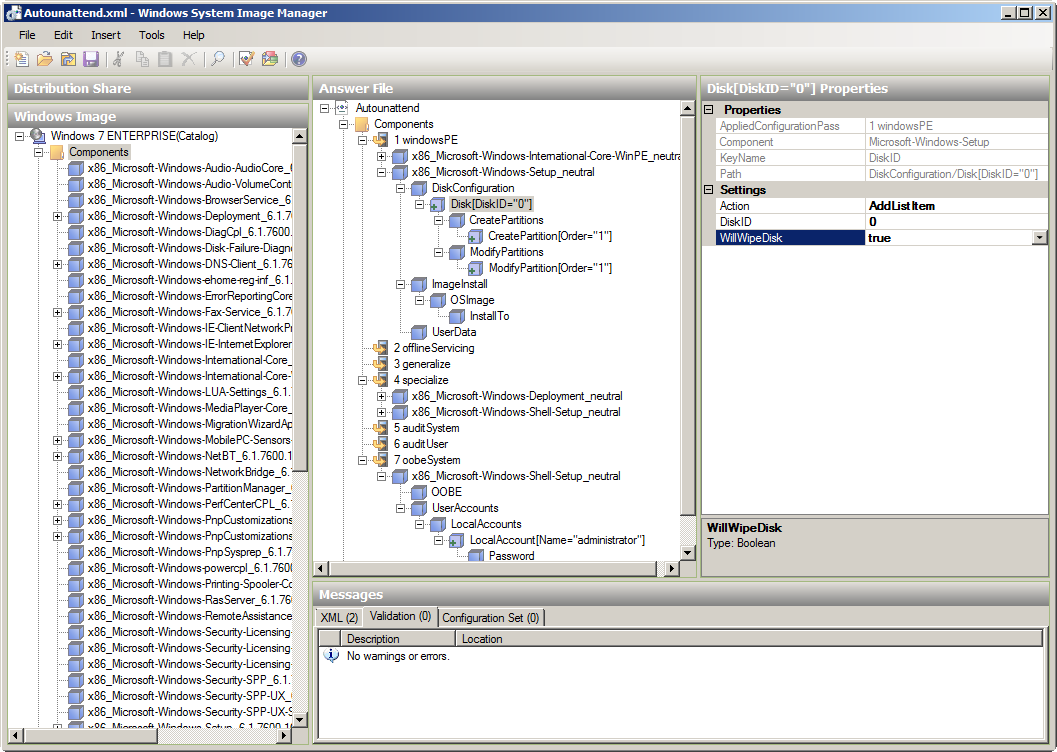
Task: Click the Delete X toolbar icon
Action: [x=189, y=59]
